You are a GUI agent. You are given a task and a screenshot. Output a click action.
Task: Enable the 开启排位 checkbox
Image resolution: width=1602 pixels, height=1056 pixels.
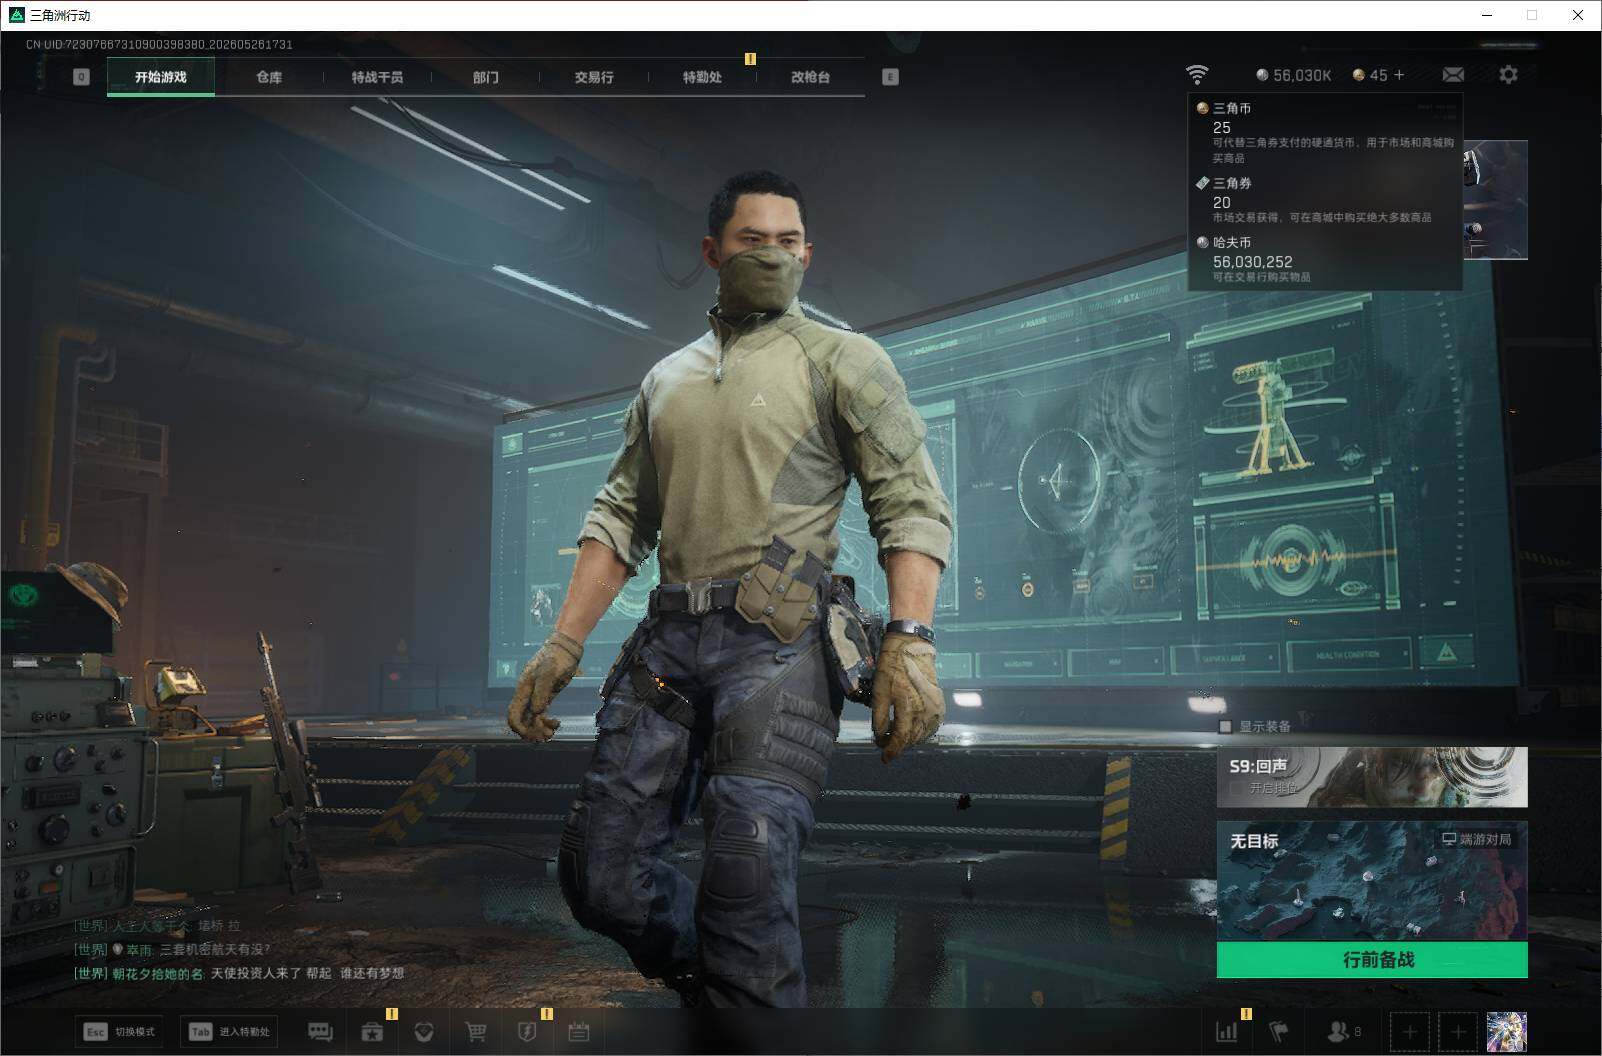pos(1237,788)
